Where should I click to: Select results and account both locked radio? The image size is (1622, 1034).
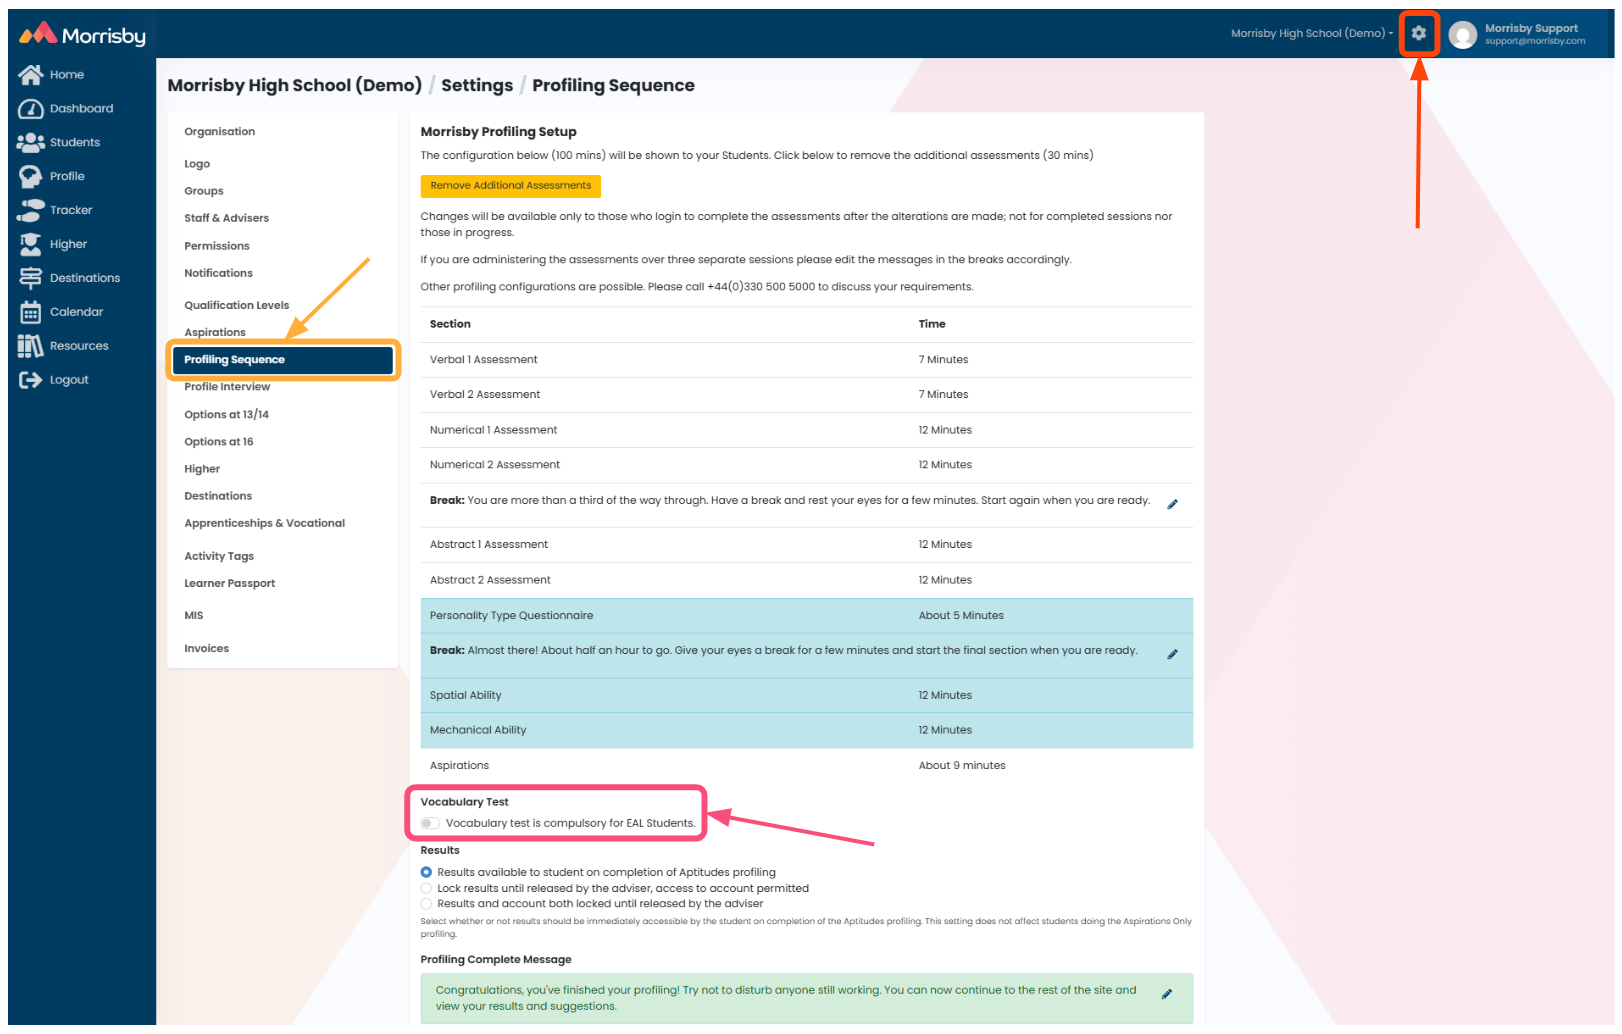(426, 904)
